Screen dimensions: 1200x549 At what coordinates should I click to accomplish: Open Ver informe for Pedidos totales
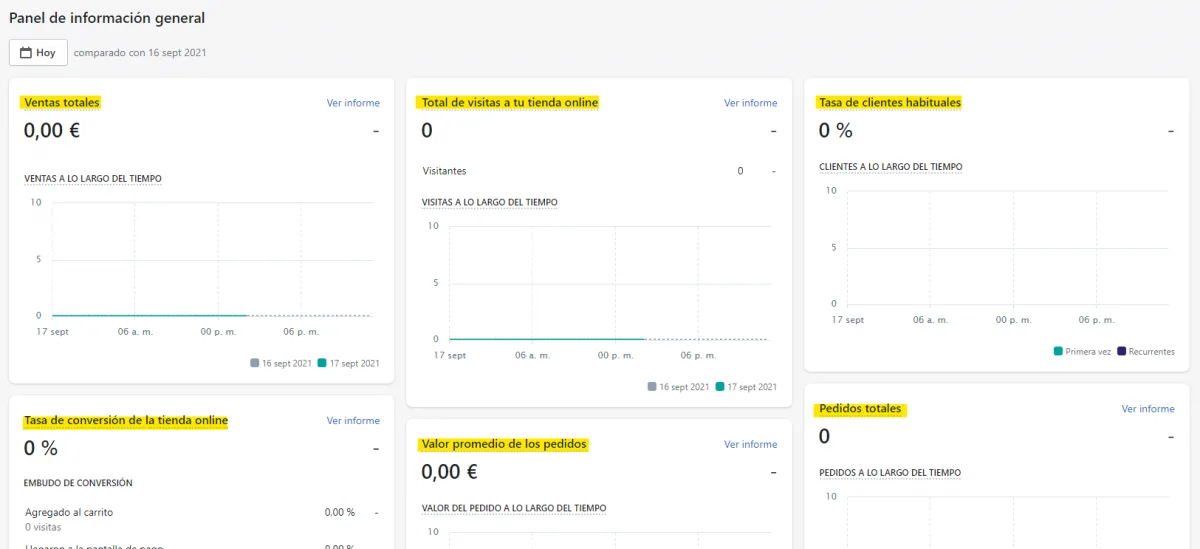coord(1148,409)
